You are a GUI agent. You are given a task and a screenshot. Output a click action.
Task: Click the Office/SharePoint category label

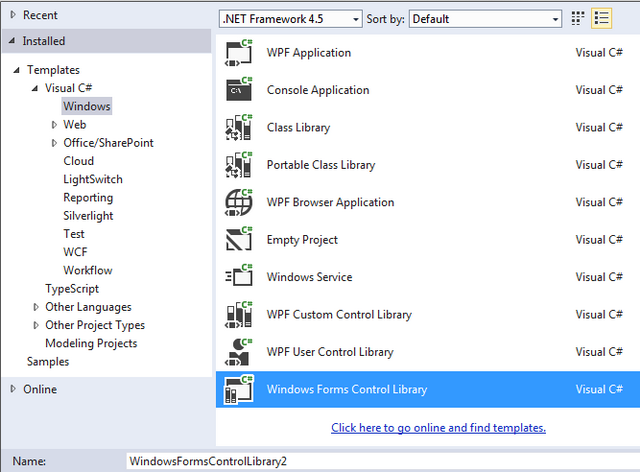point(108,143)
